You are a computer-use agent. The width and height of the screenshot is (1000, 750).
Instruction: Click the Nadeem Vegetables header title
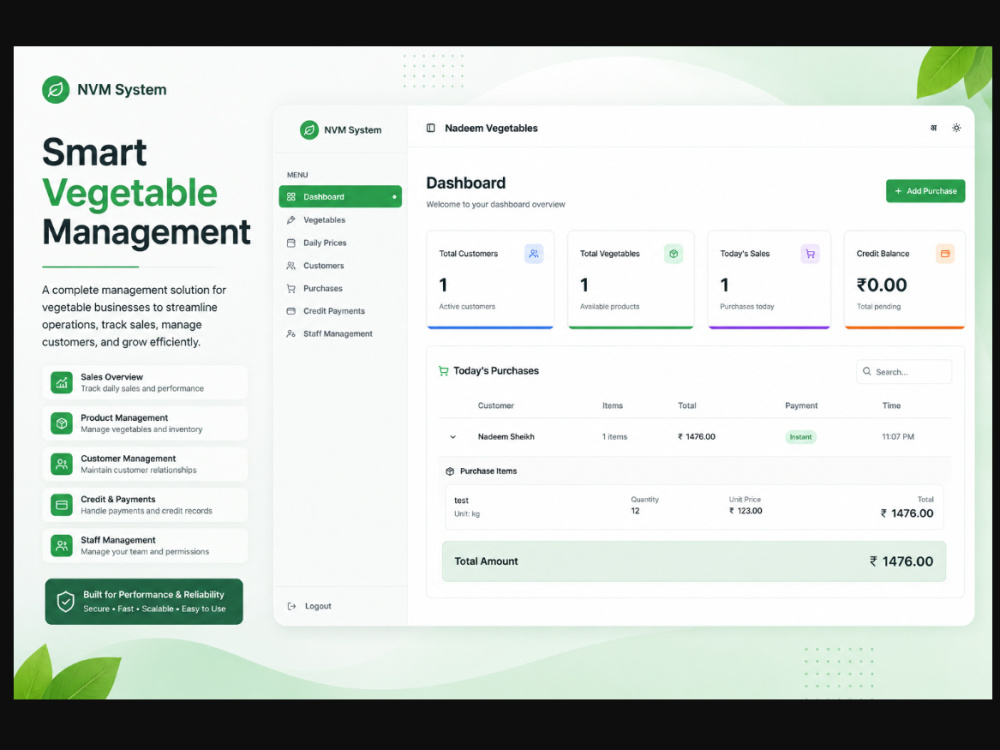[491, 128]
